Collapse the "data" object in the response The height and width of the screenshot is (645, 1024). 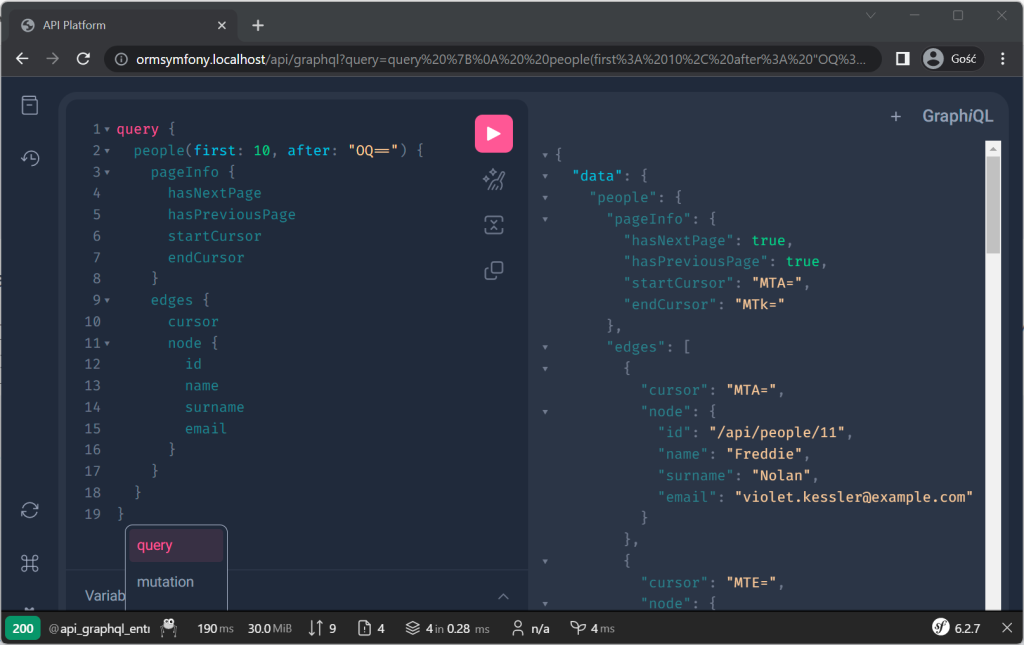(x=545, y=176)
